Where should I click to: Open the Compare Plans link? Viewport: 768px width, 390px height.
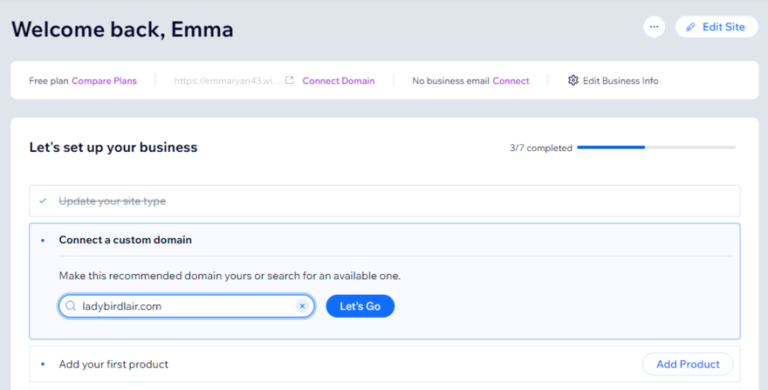point(104,81)
